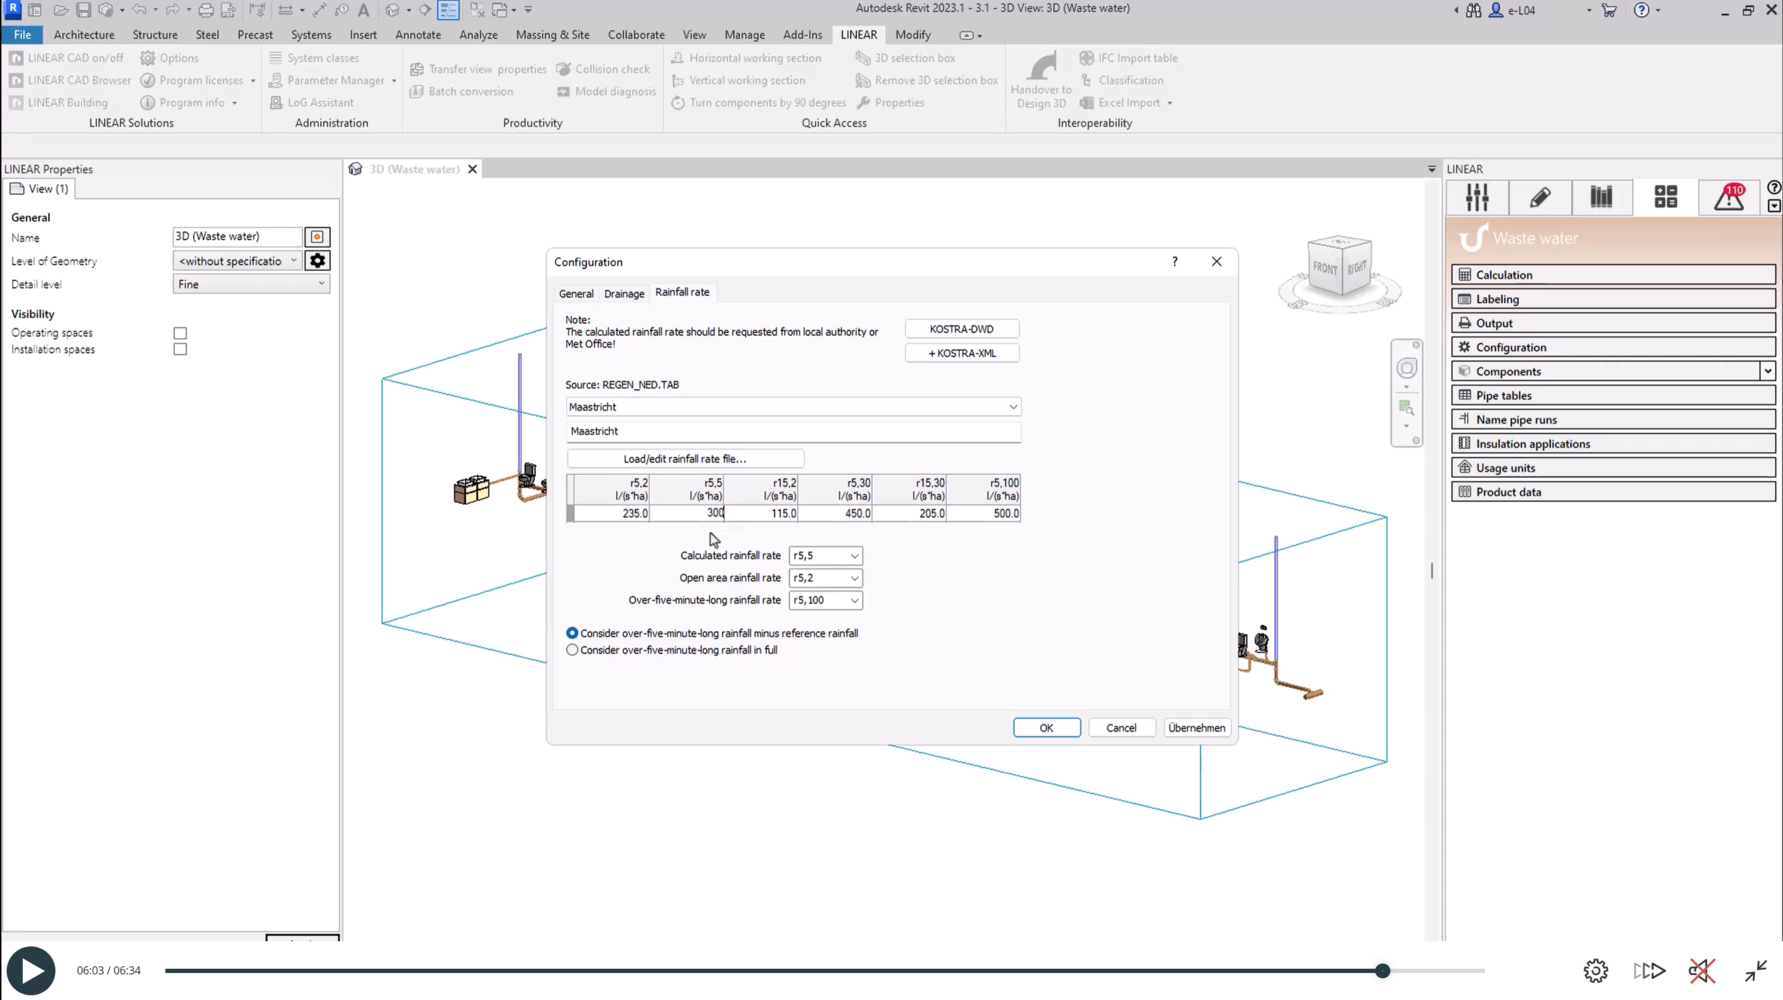Open the File menu
Screen dimensions: 1783x1000
(22, 35)
